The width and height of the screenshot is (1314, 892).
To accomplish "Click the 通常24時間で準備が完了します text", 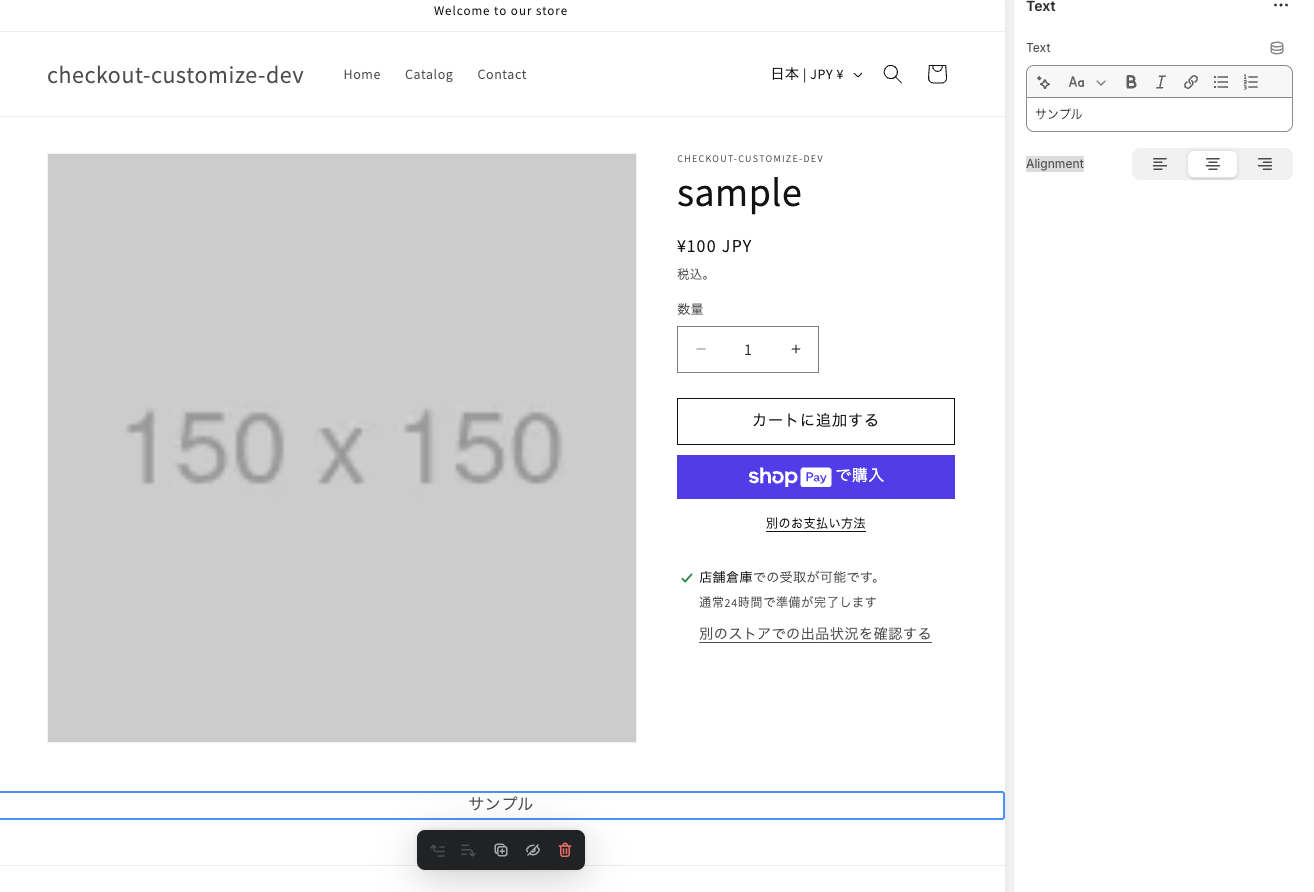I will (788, 602).
